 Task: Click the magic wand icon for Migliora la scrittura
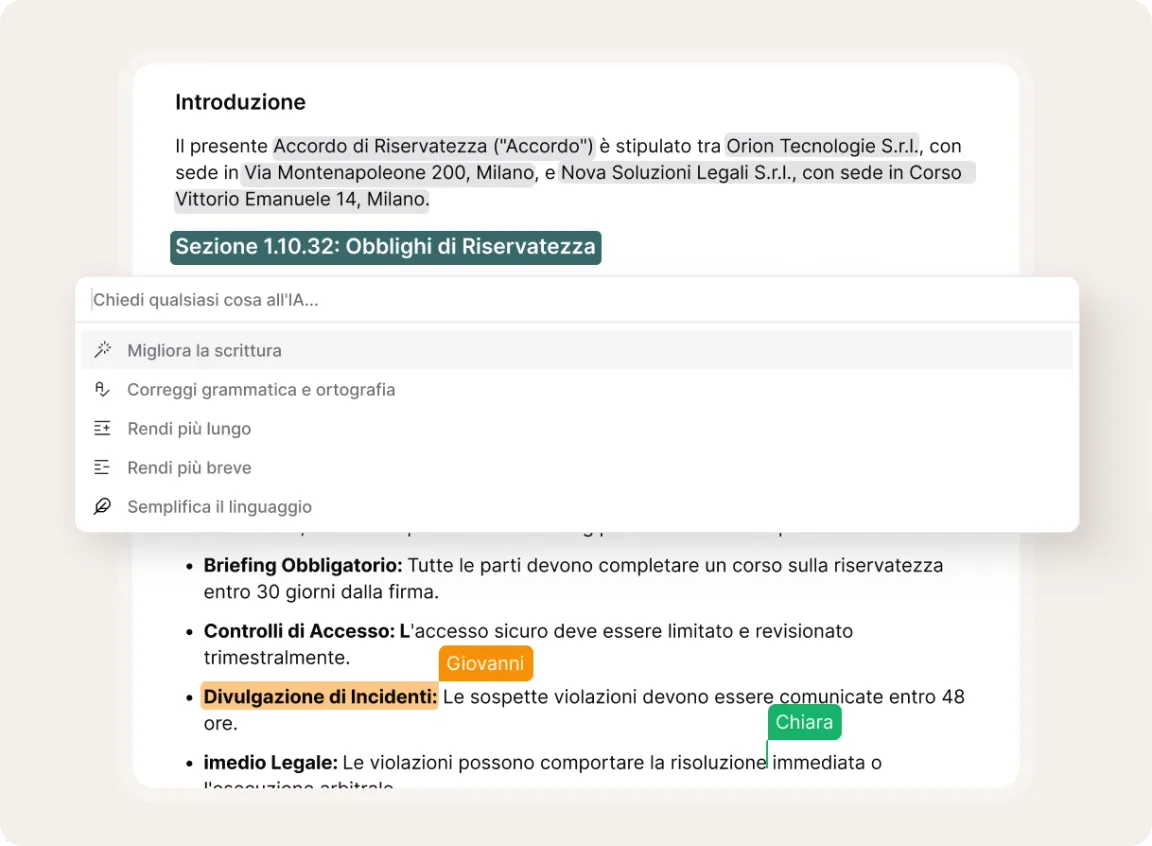[102, 350]
